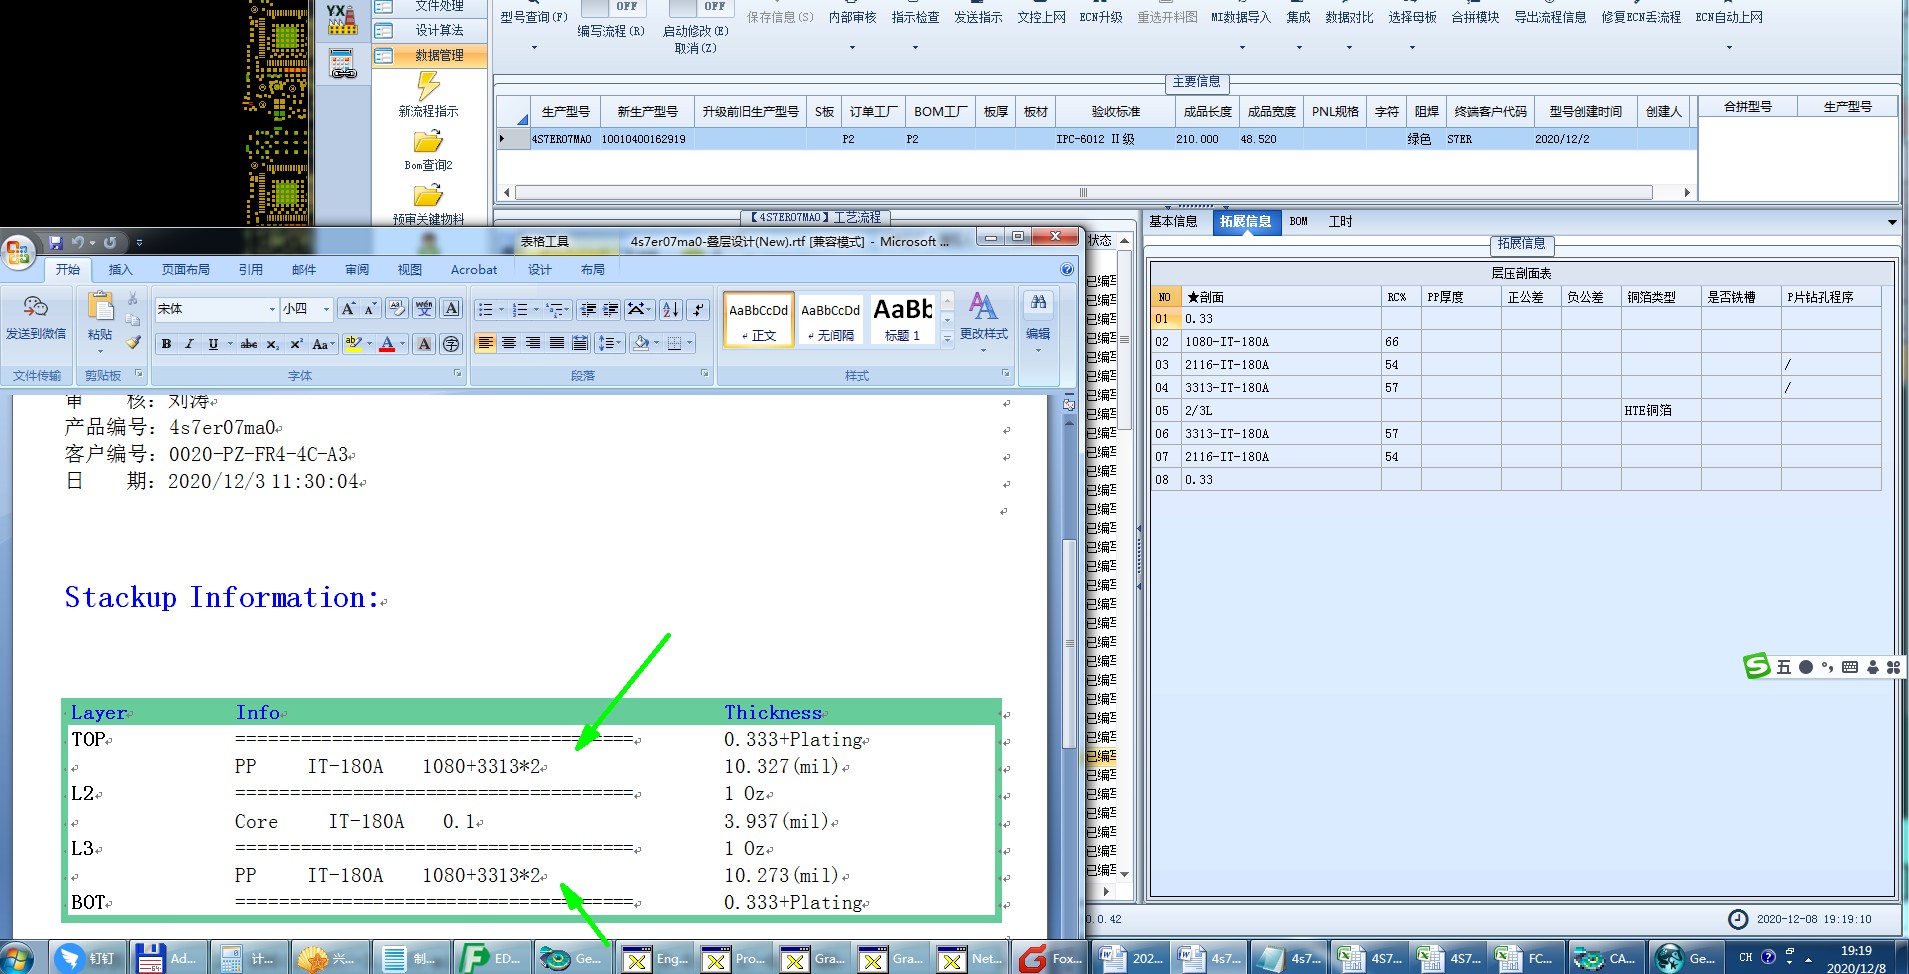The width and height of the screenshot is (1909, 974).
Task: Click the 导出流程信息 button
Action: point(1550,17)
